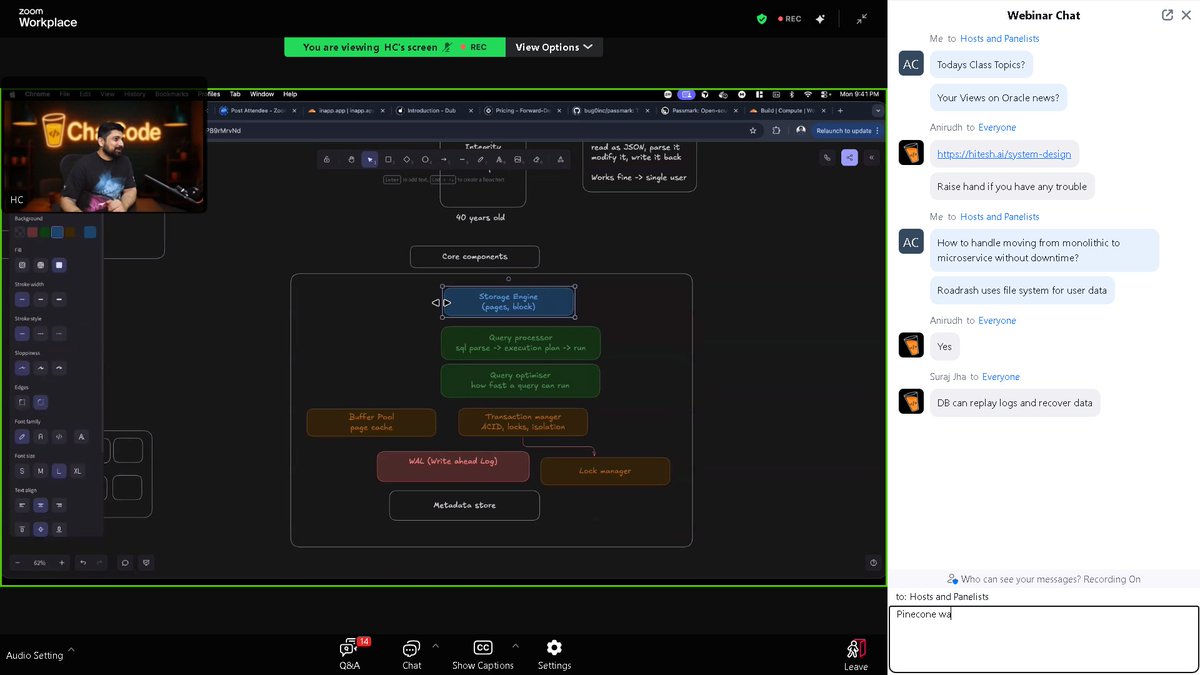
Task: Set font size to S
Action: click(22, 471)
